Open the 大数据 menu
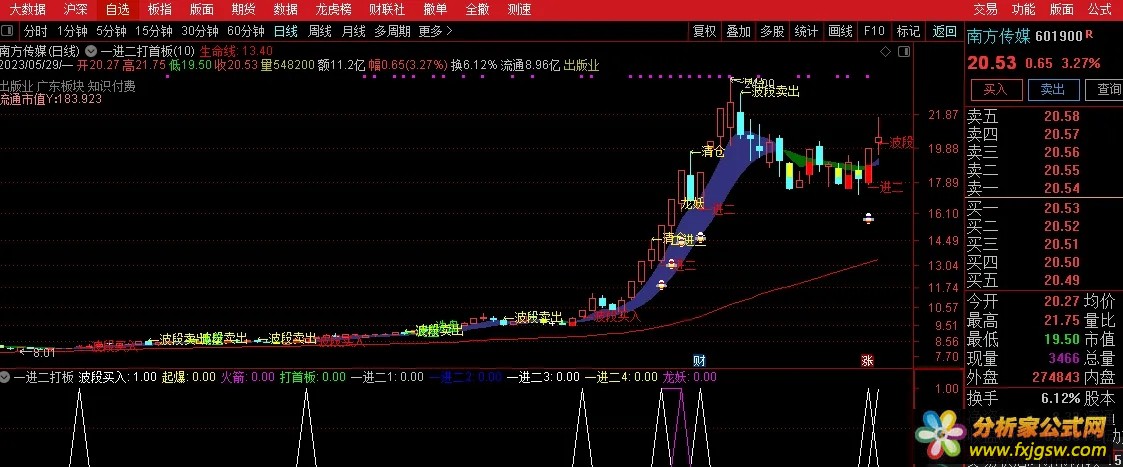 click(x=27, y=9)
